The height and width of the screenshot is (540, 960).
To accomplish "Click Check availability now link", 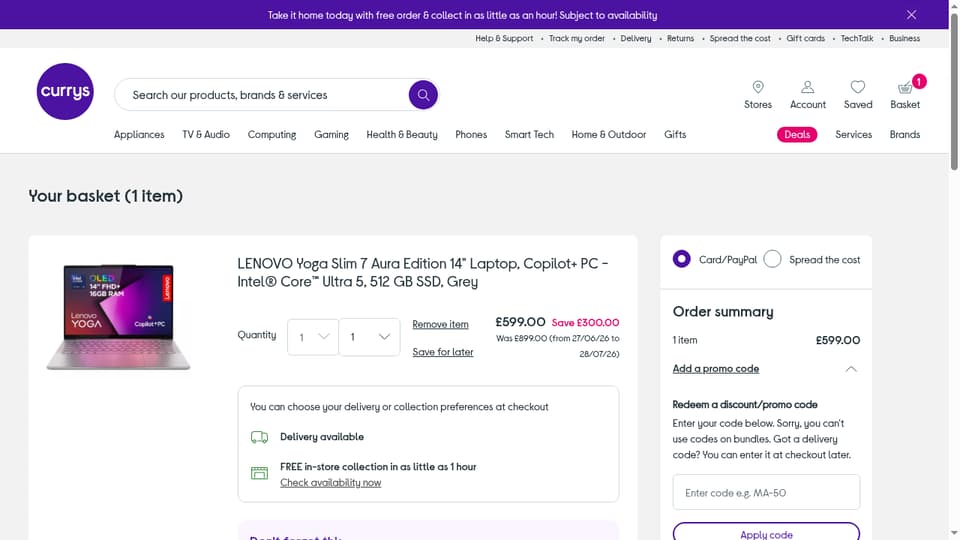I will tap(331, 482).
